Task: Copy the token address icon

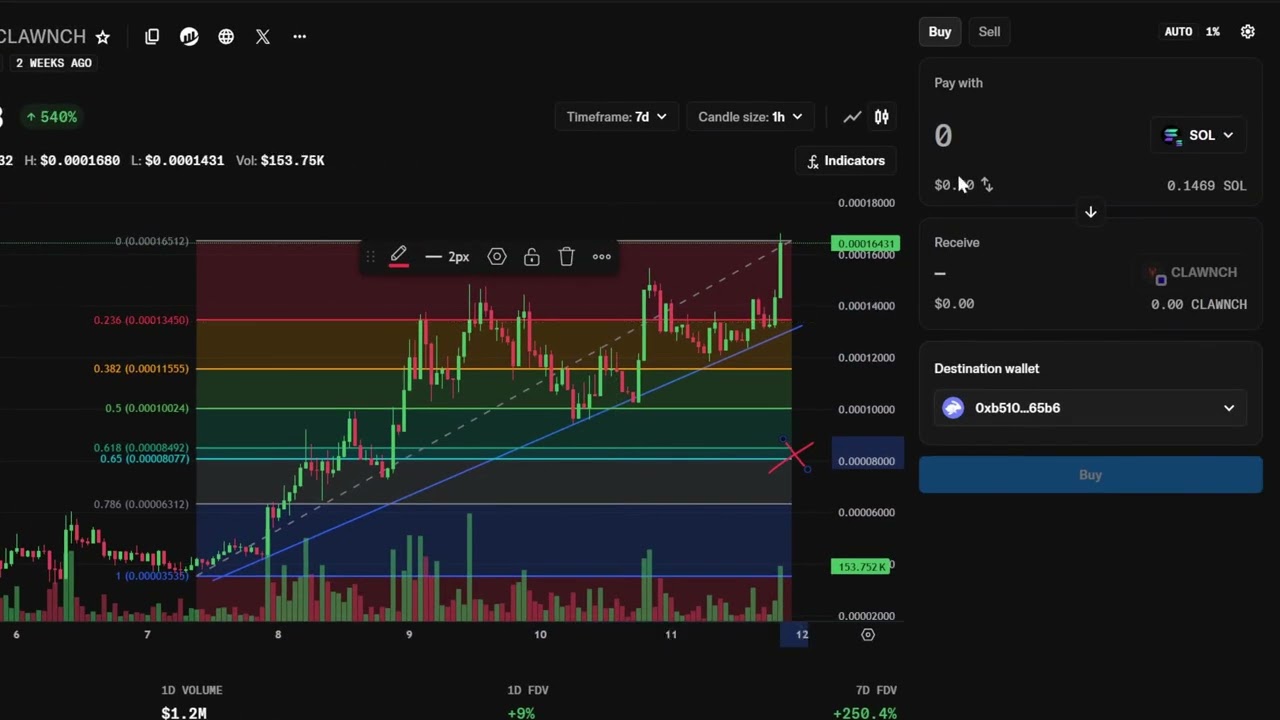Action: (152, 36)
